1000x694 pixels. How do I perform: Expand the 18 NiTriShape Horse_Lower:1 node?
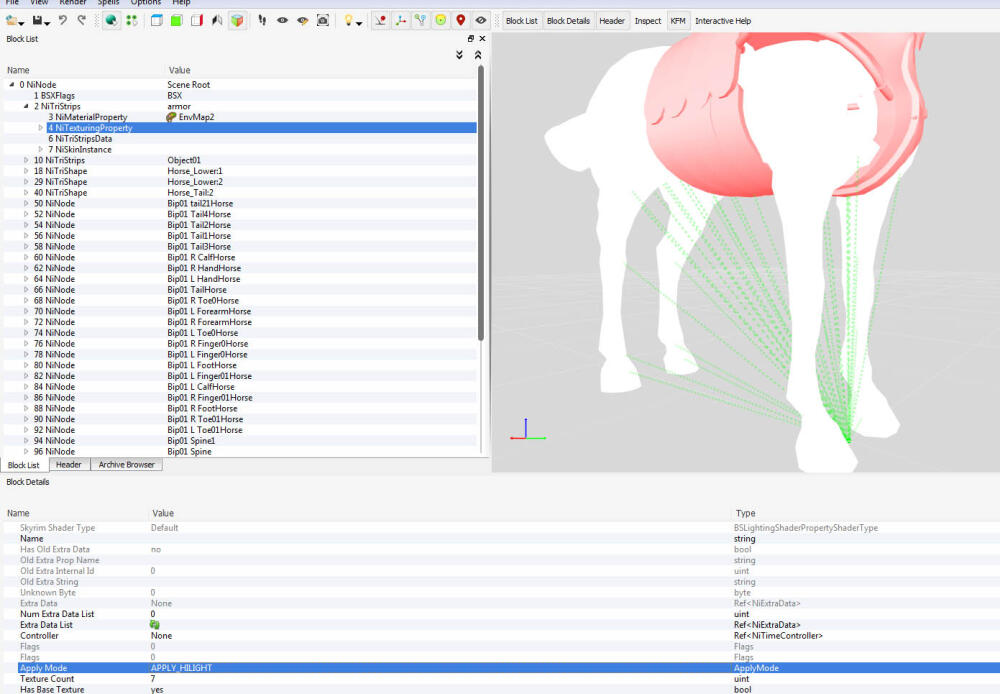[x=26, y=171]
